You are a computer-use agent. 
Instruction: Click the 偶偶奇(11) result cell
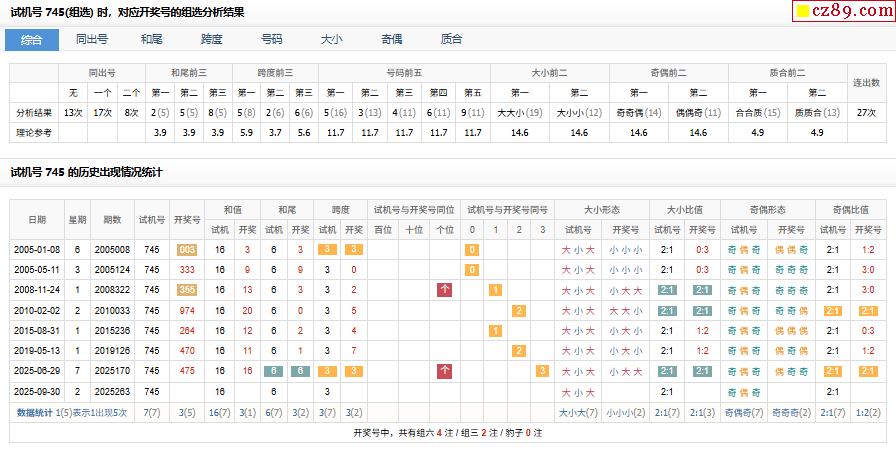698,113
